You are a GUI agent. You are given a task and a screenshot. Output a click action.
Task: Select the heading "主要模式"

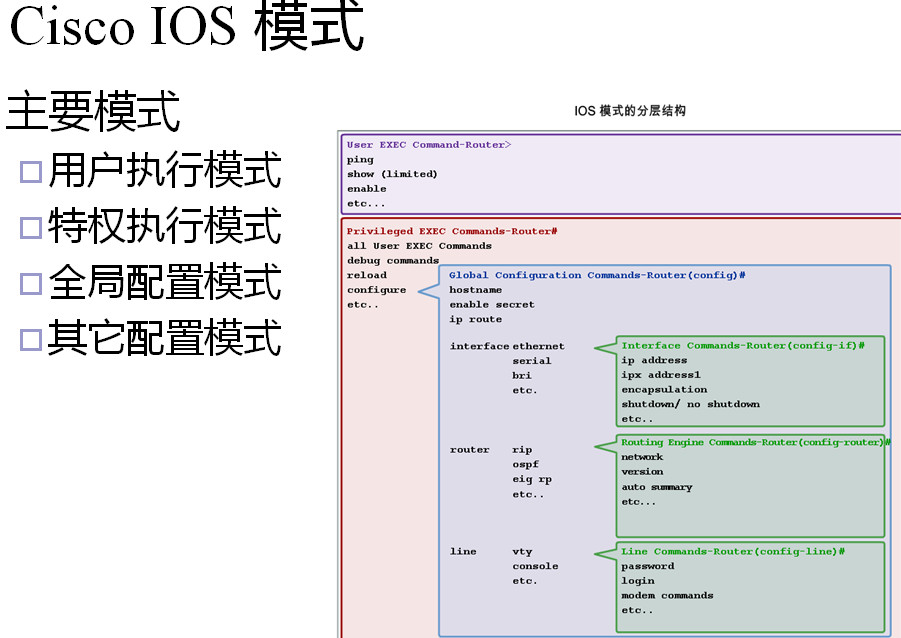pos(93,111)
